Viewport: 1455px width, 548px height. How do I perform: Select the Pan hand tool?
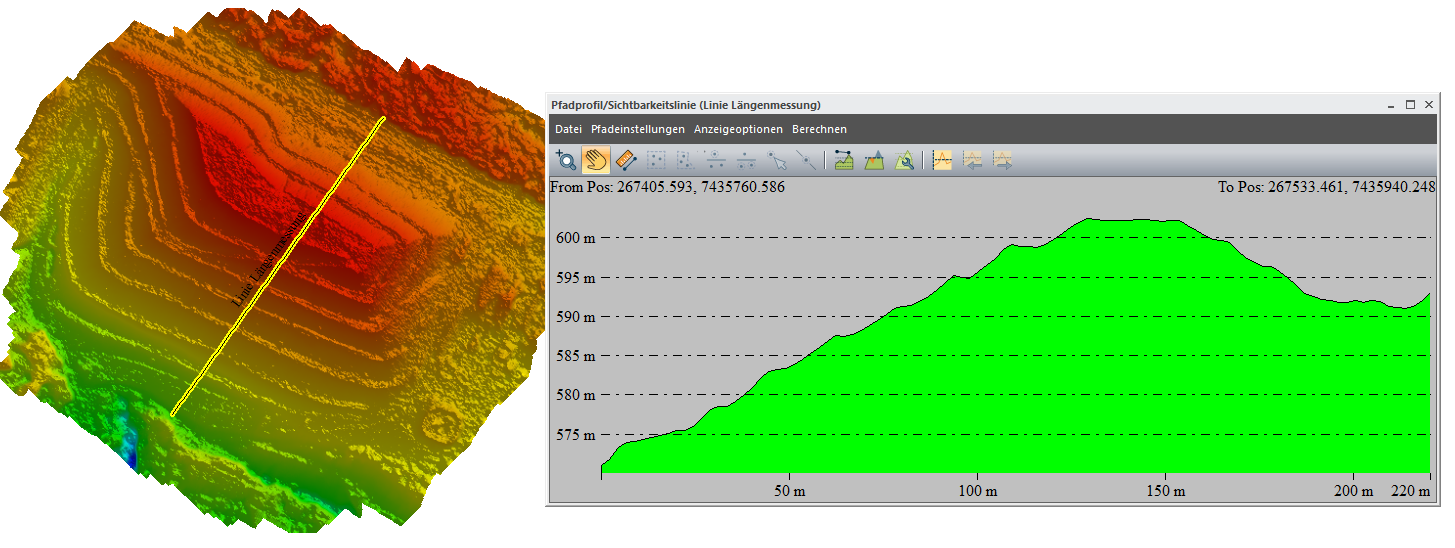(596, 160)
